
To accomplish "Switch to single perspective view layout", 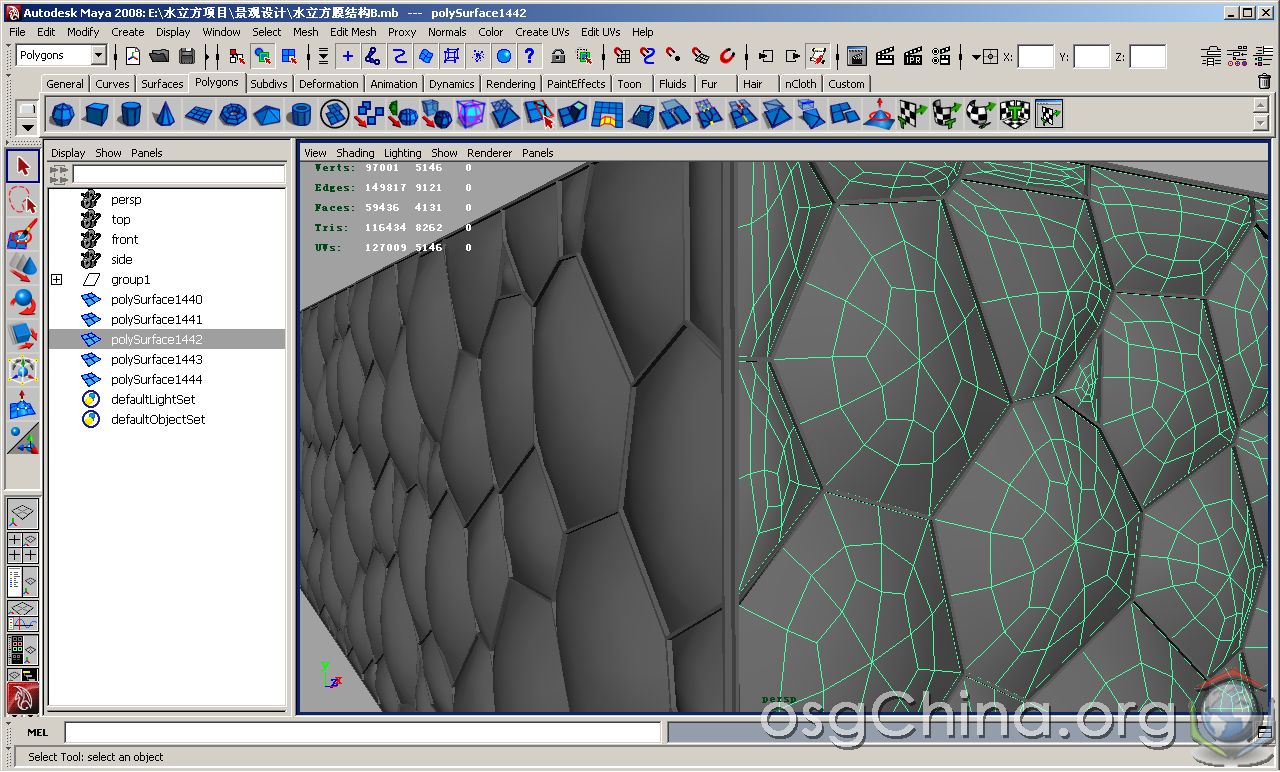I will point(23,515).
